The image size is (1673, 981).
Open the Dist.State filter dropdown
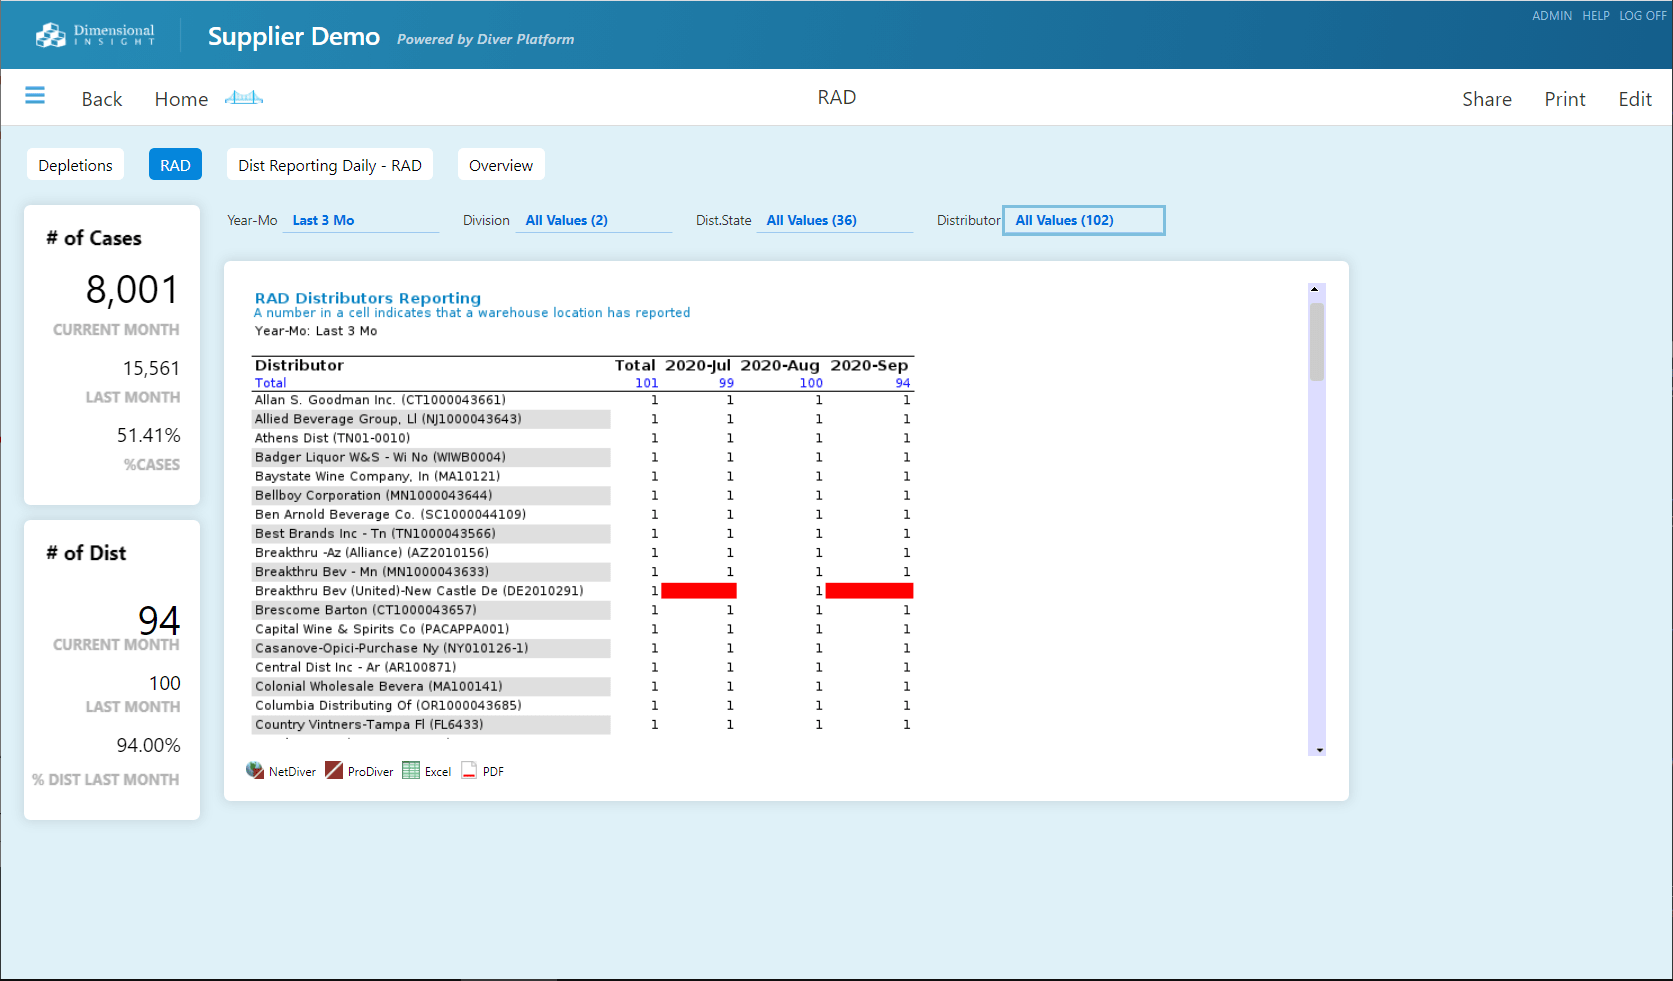(x=835, y=221)
